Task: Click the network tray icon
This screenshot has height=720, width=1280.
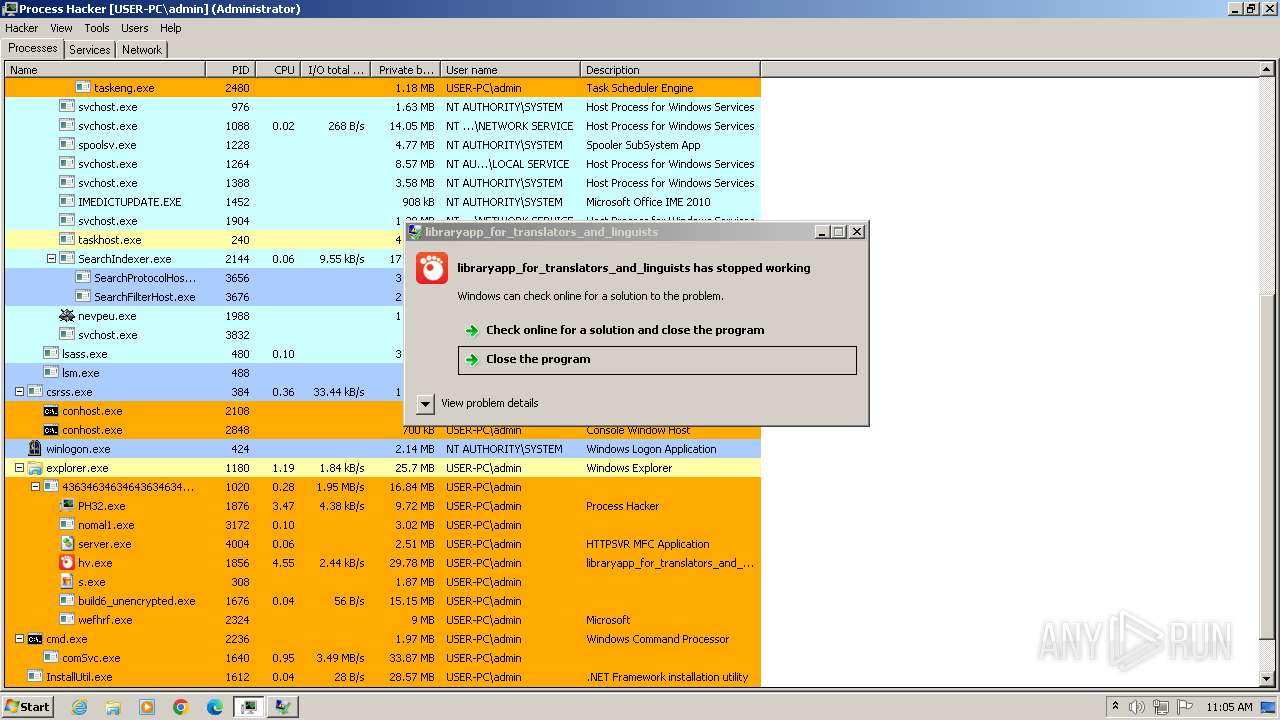Action: point(1160,707)
